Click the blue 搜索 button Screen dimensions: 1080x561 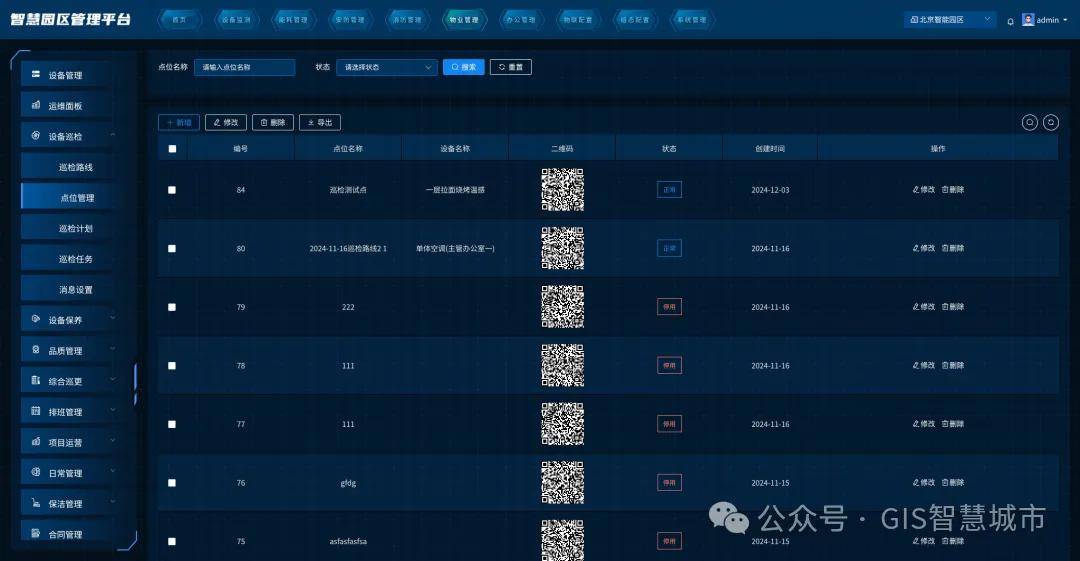[x=464, y=67]
